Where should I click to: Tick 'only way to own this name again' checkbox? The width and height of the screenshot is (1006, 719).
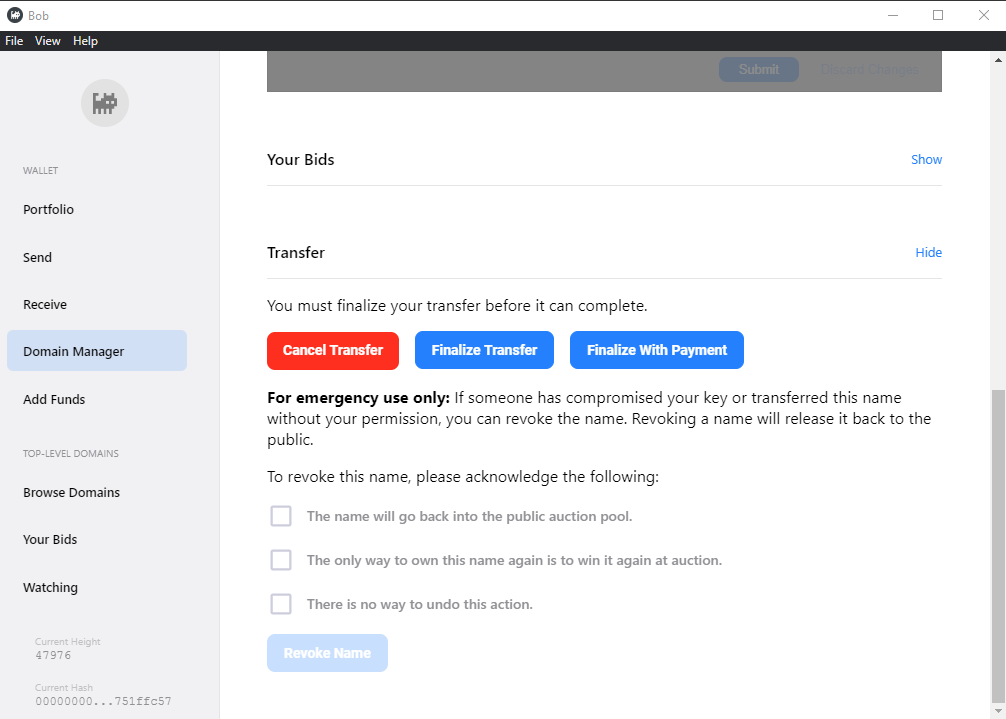pos(281,560)
